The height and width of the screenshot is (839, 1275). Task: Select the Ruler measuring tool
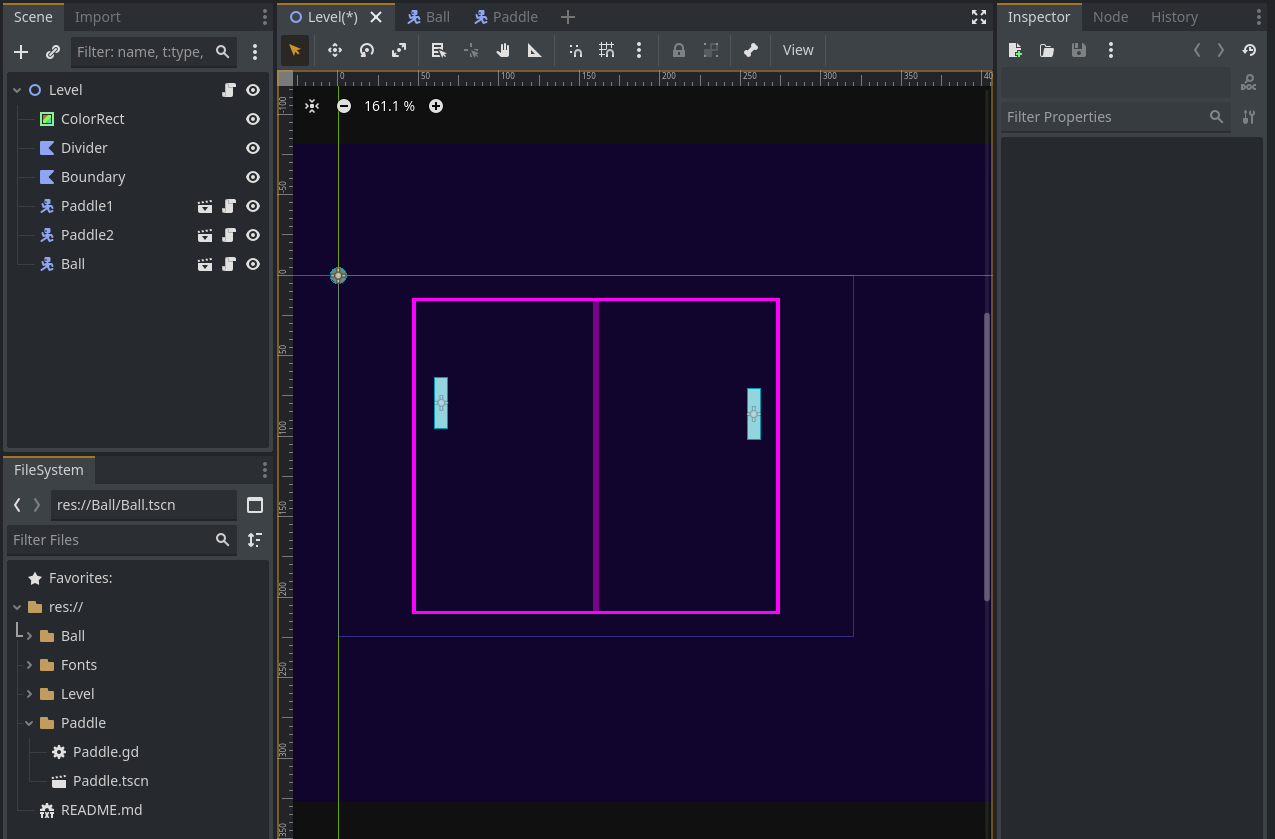pyautogui.click(x=534, y=49)
